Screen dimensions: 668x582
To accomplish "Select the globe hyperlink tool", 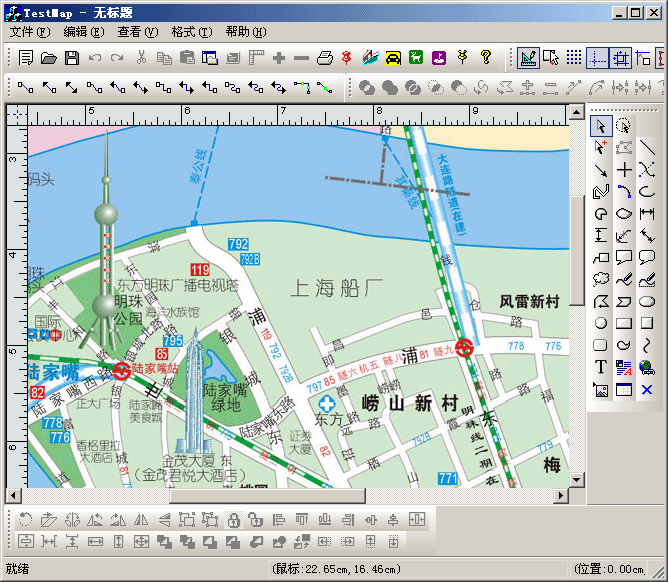I will (x=647, y=367).
